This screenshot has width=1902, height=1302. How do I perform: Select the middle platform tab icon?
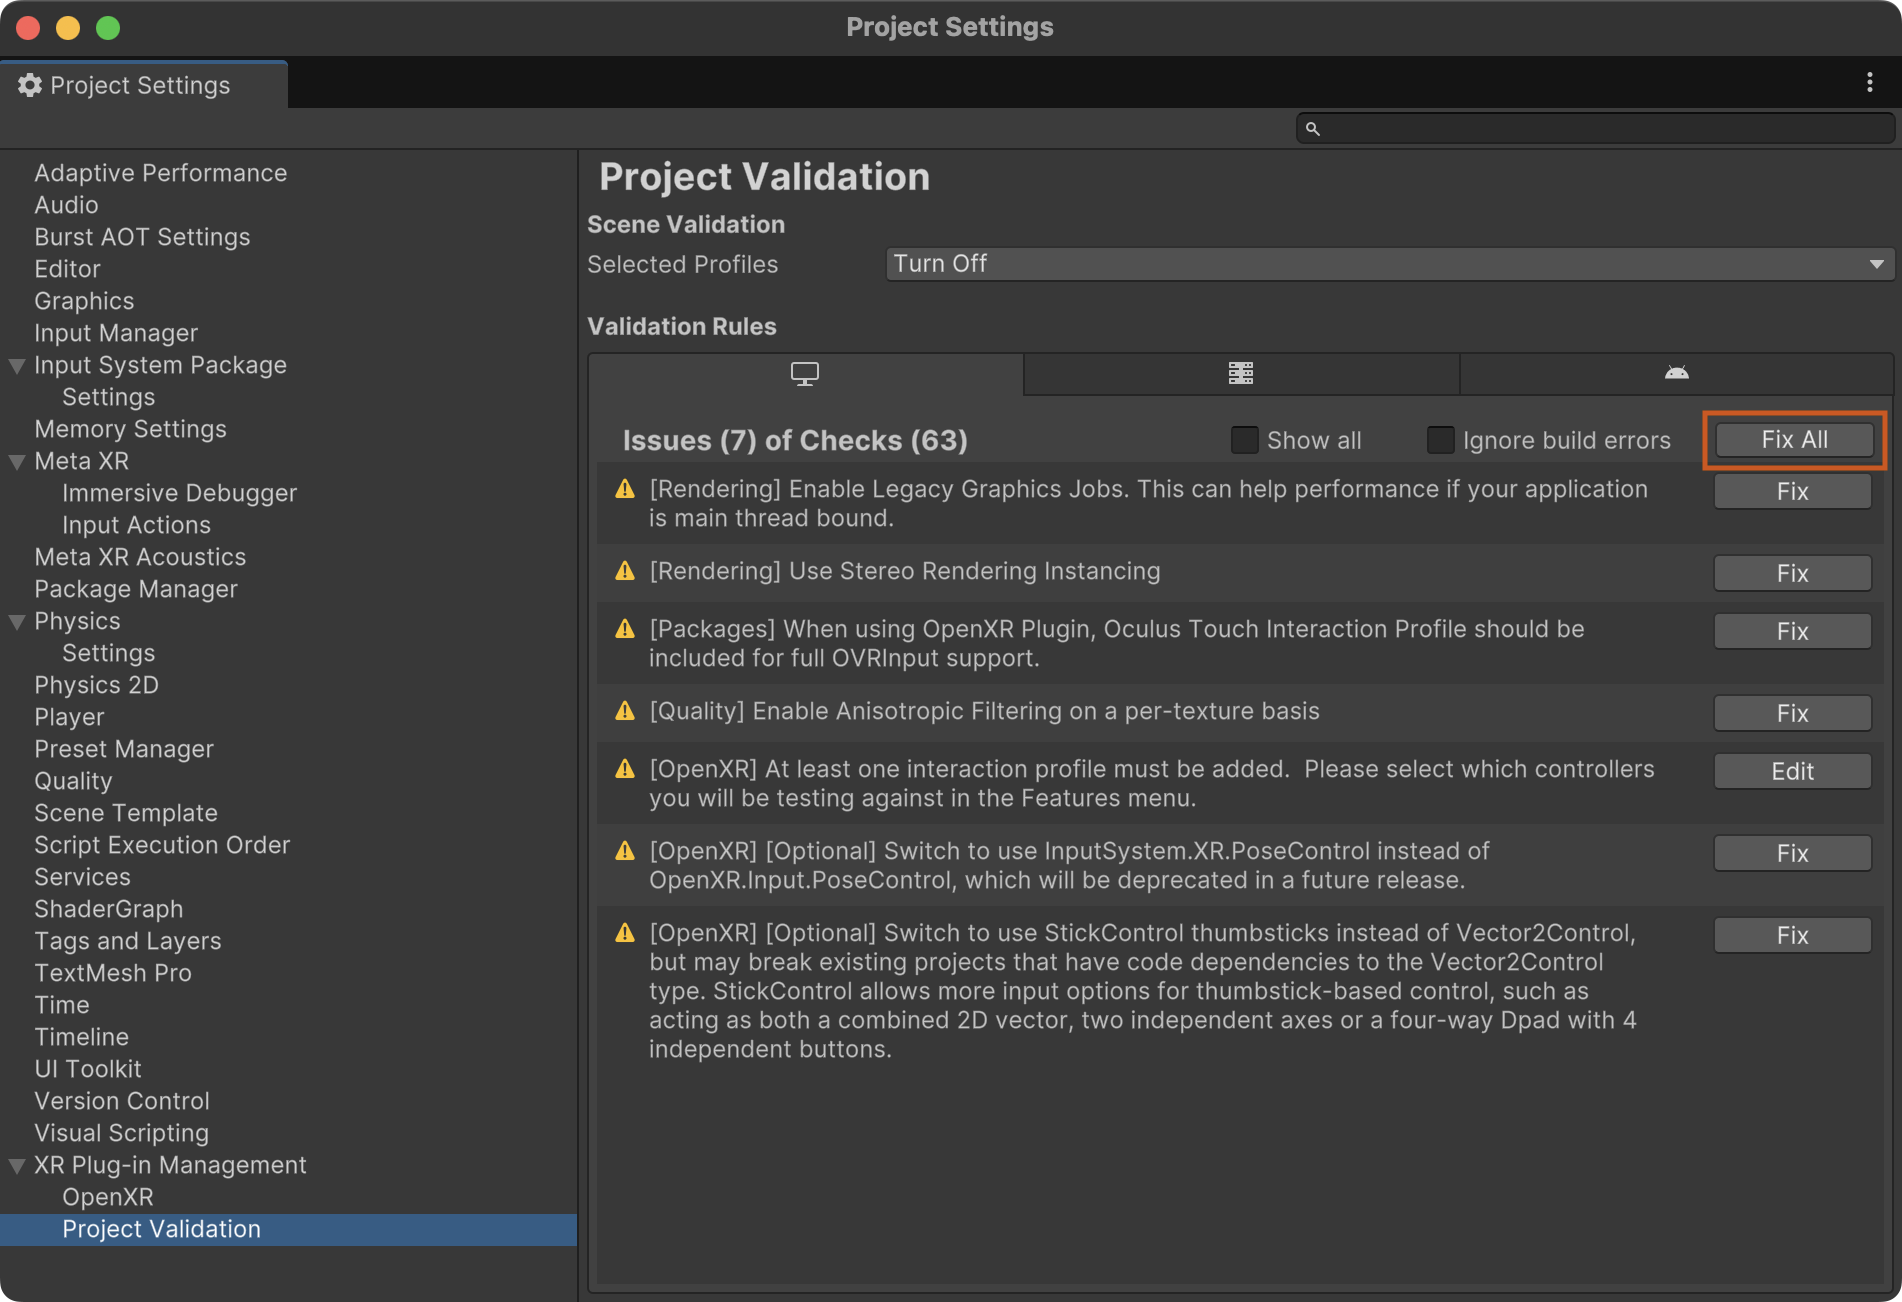1240,373
